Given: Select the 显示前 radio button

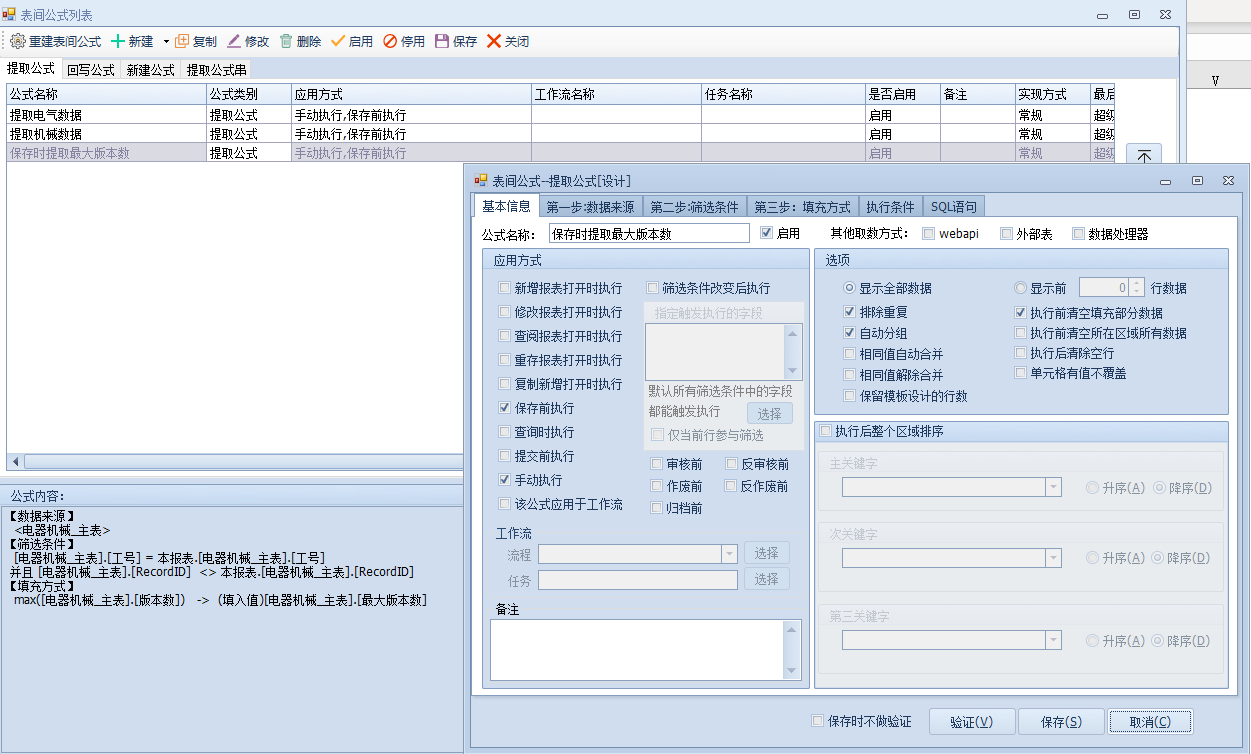Looking at the screenshot, I should tap(1021, 288).
